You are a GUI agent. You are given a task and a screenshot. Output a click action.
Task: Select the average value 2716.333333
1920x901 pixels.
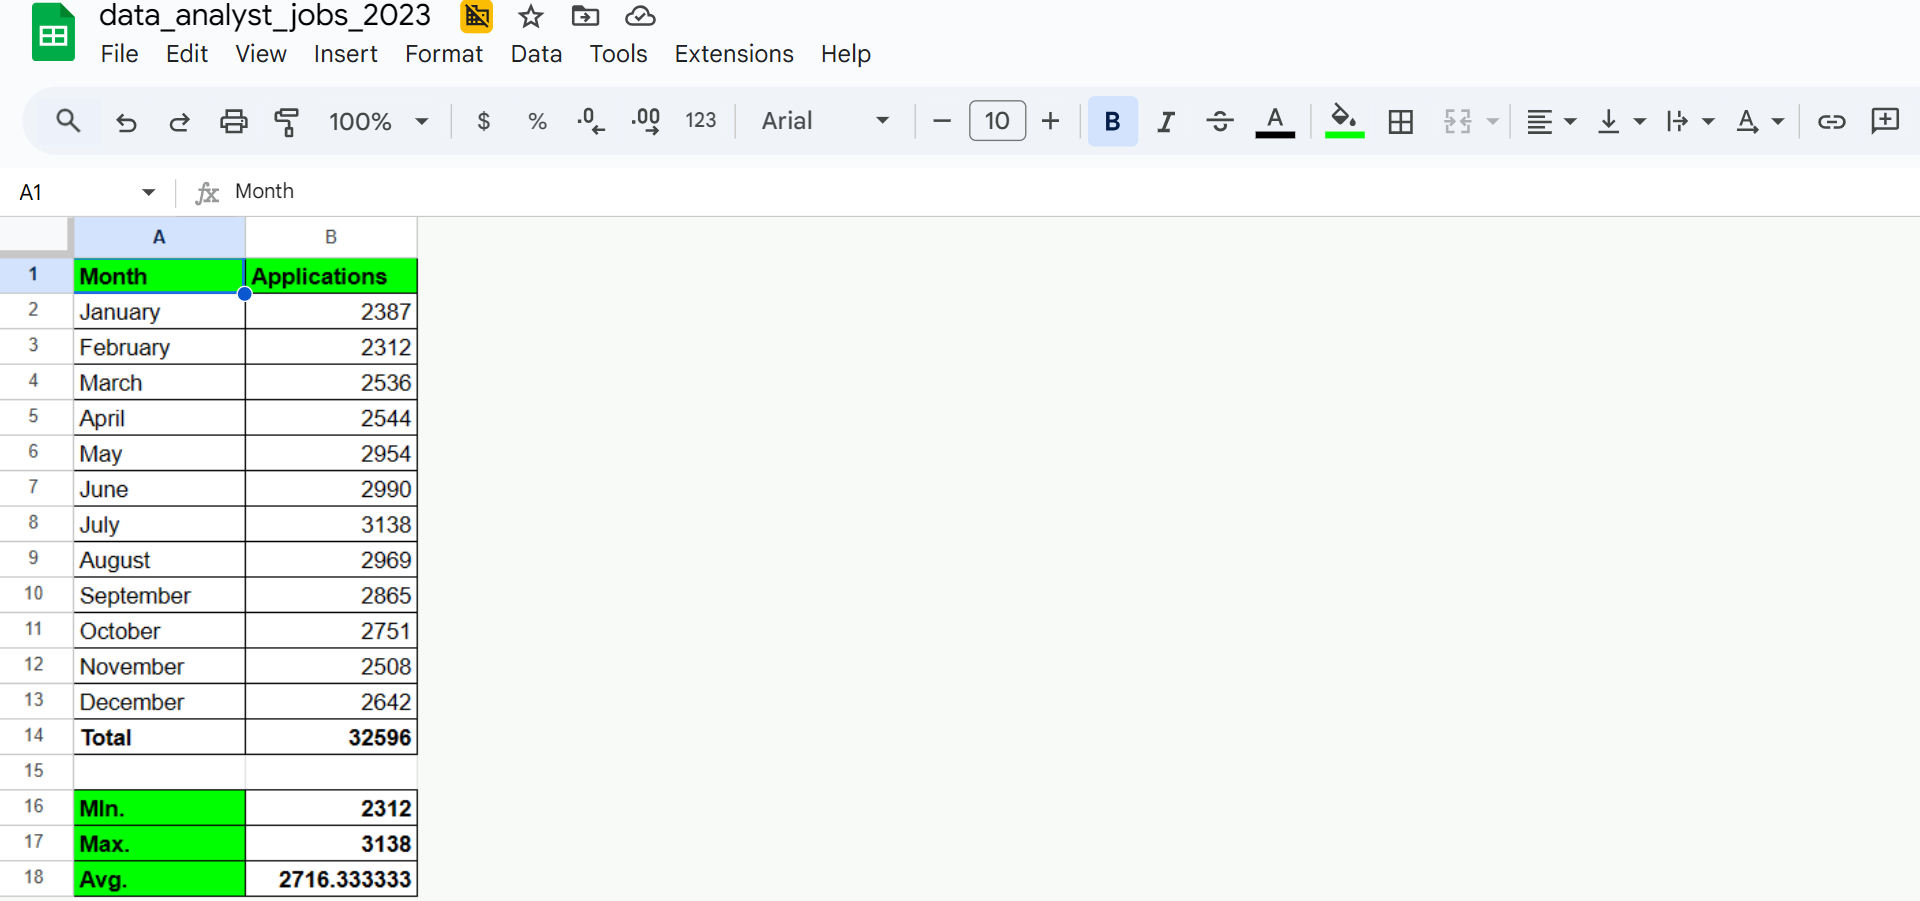coord(331,880)
